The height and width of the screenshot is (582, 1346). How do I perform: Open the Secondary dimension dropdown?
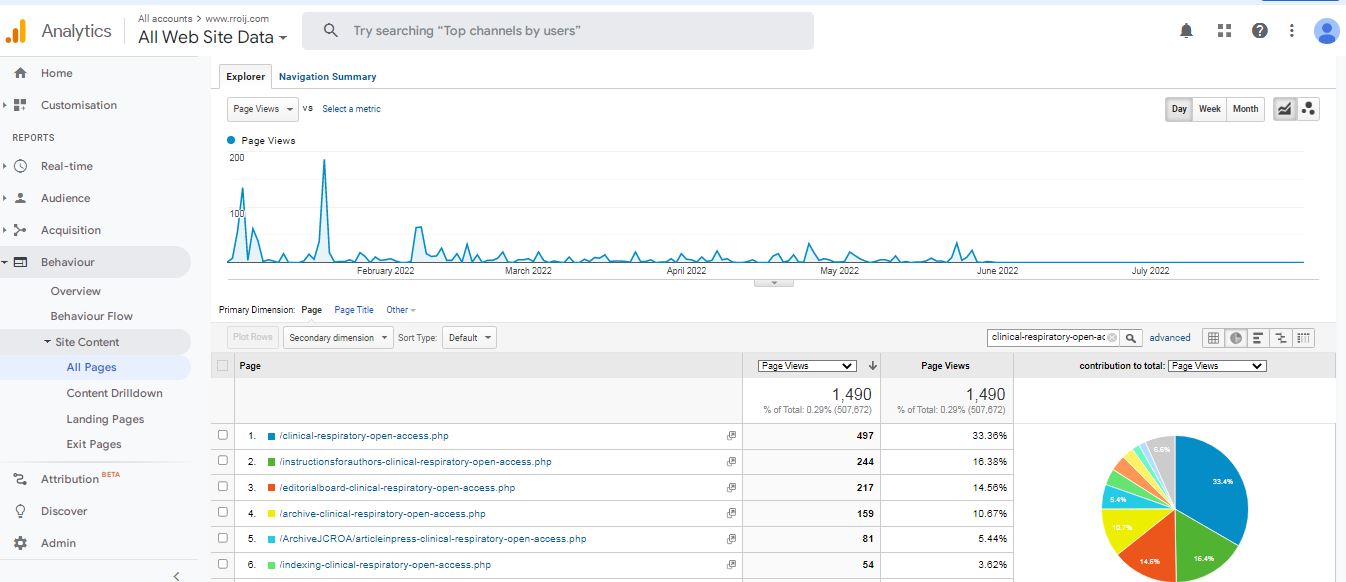tap(338, 338)
